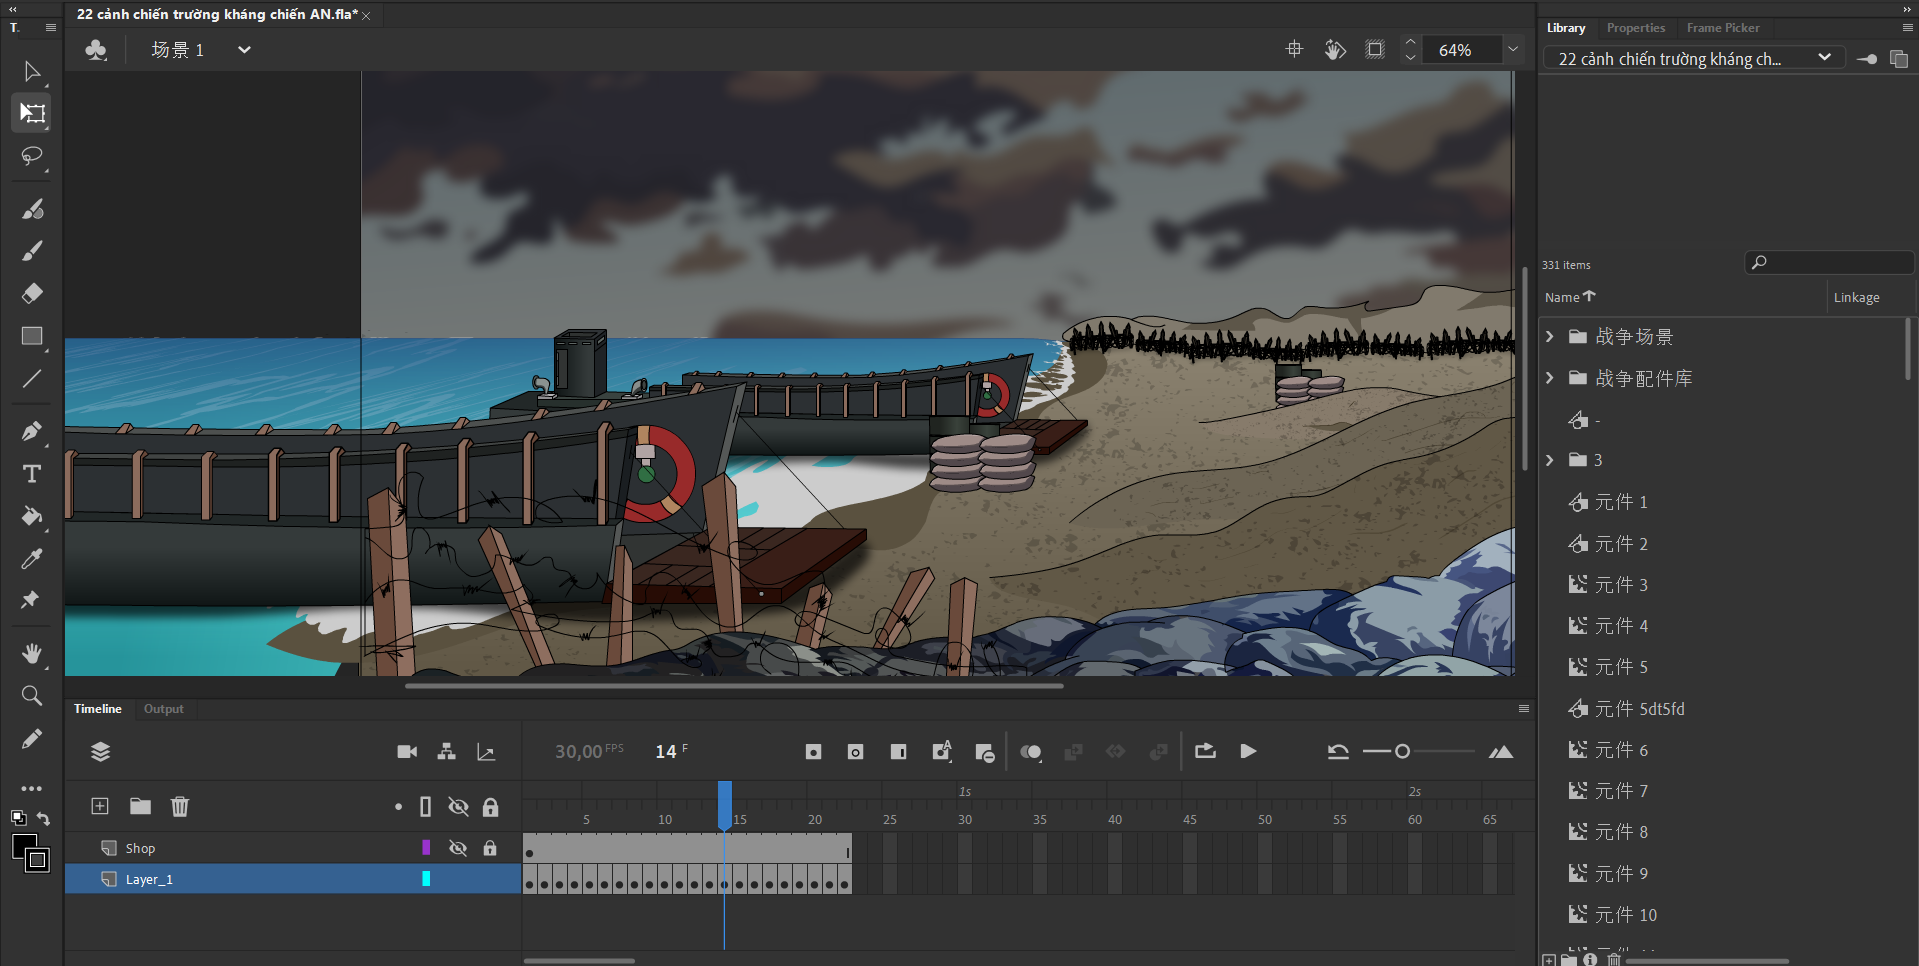Image resolution: width=1919 pixels, height=966 pixels.
Task: Select the Text tool
Action: [32, 474]
